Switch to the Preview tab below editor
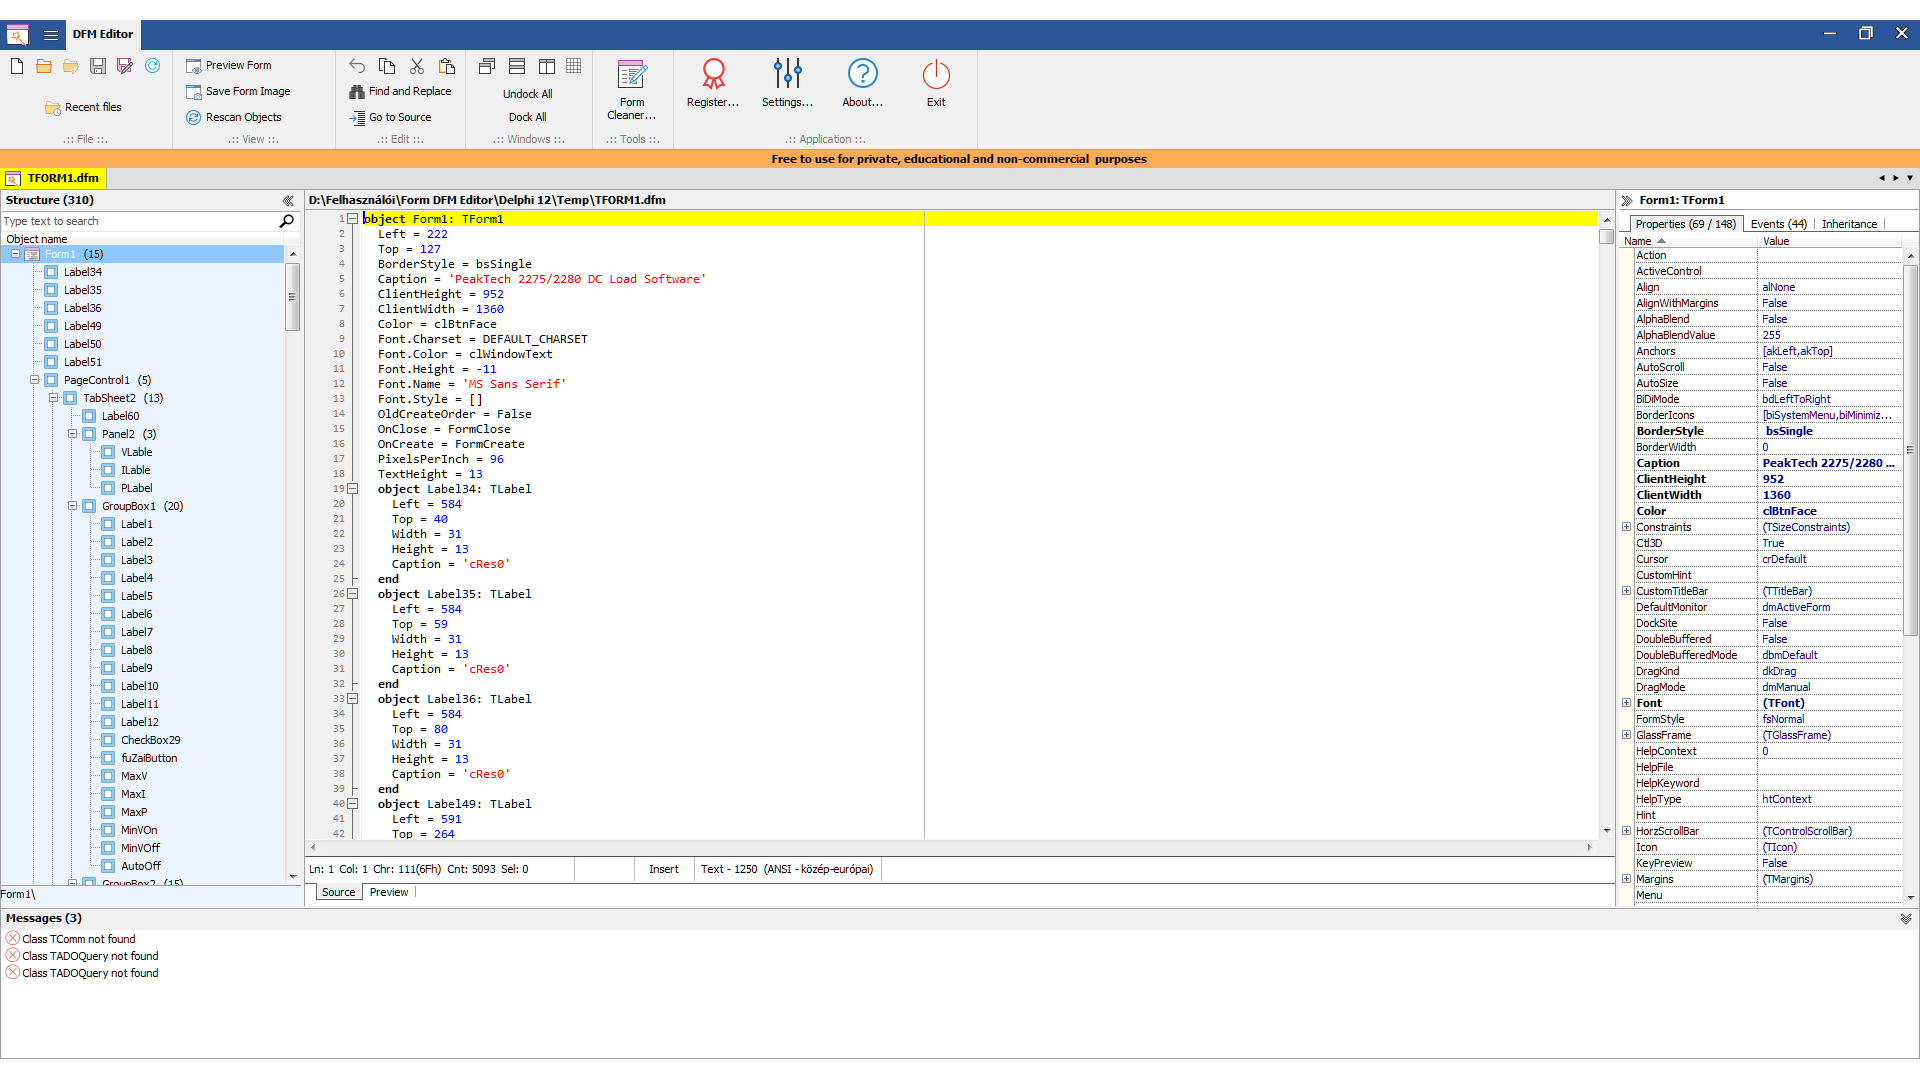The image size is (1920, 1080). pyautogui.click(x=388, y=892)
